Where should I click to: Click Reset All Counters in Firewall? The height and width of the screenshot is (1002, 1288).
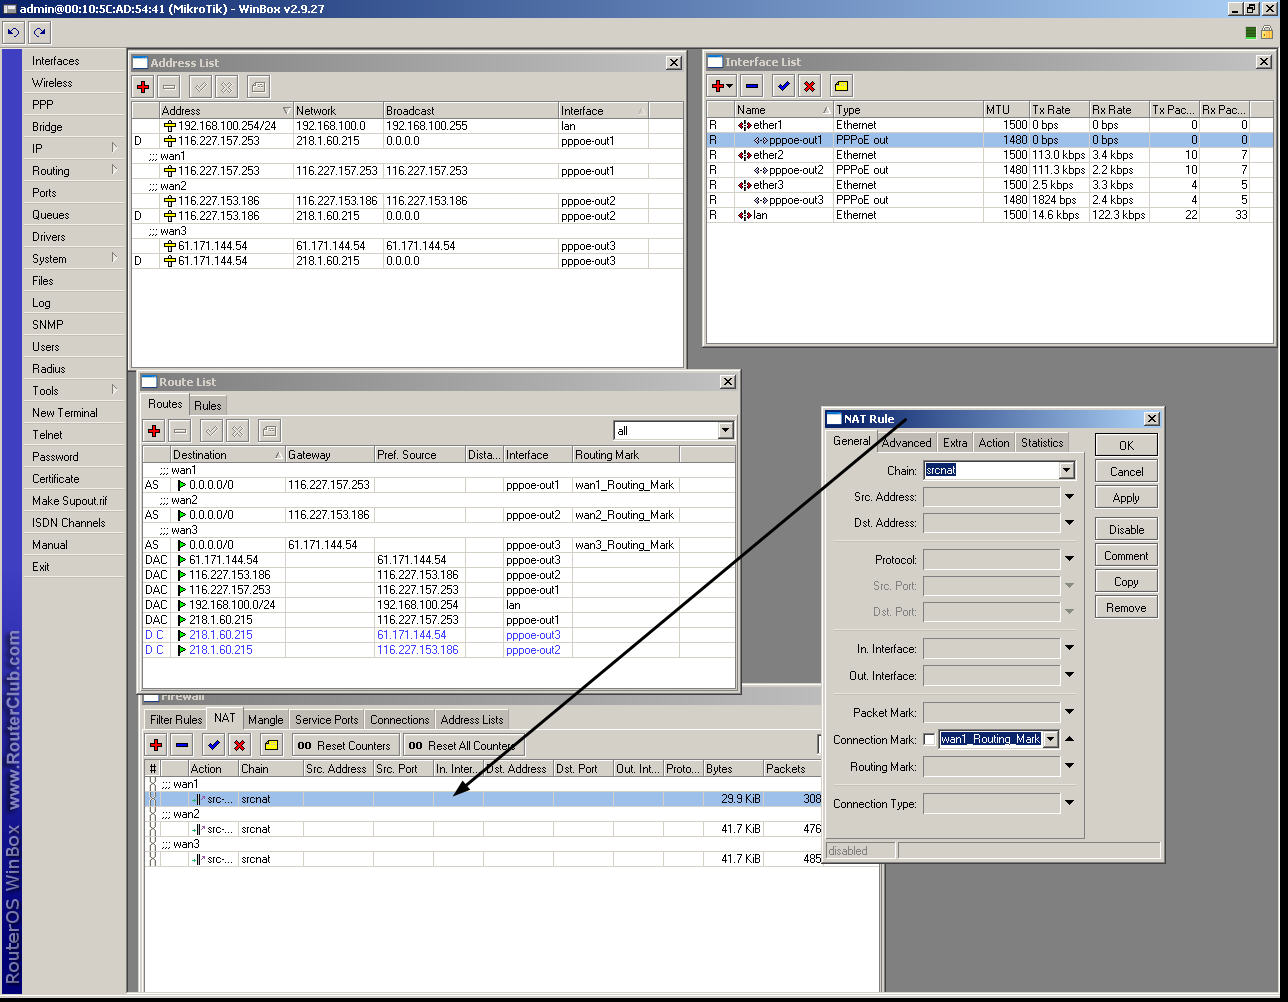pyautogui.click(x=463, y=745)
